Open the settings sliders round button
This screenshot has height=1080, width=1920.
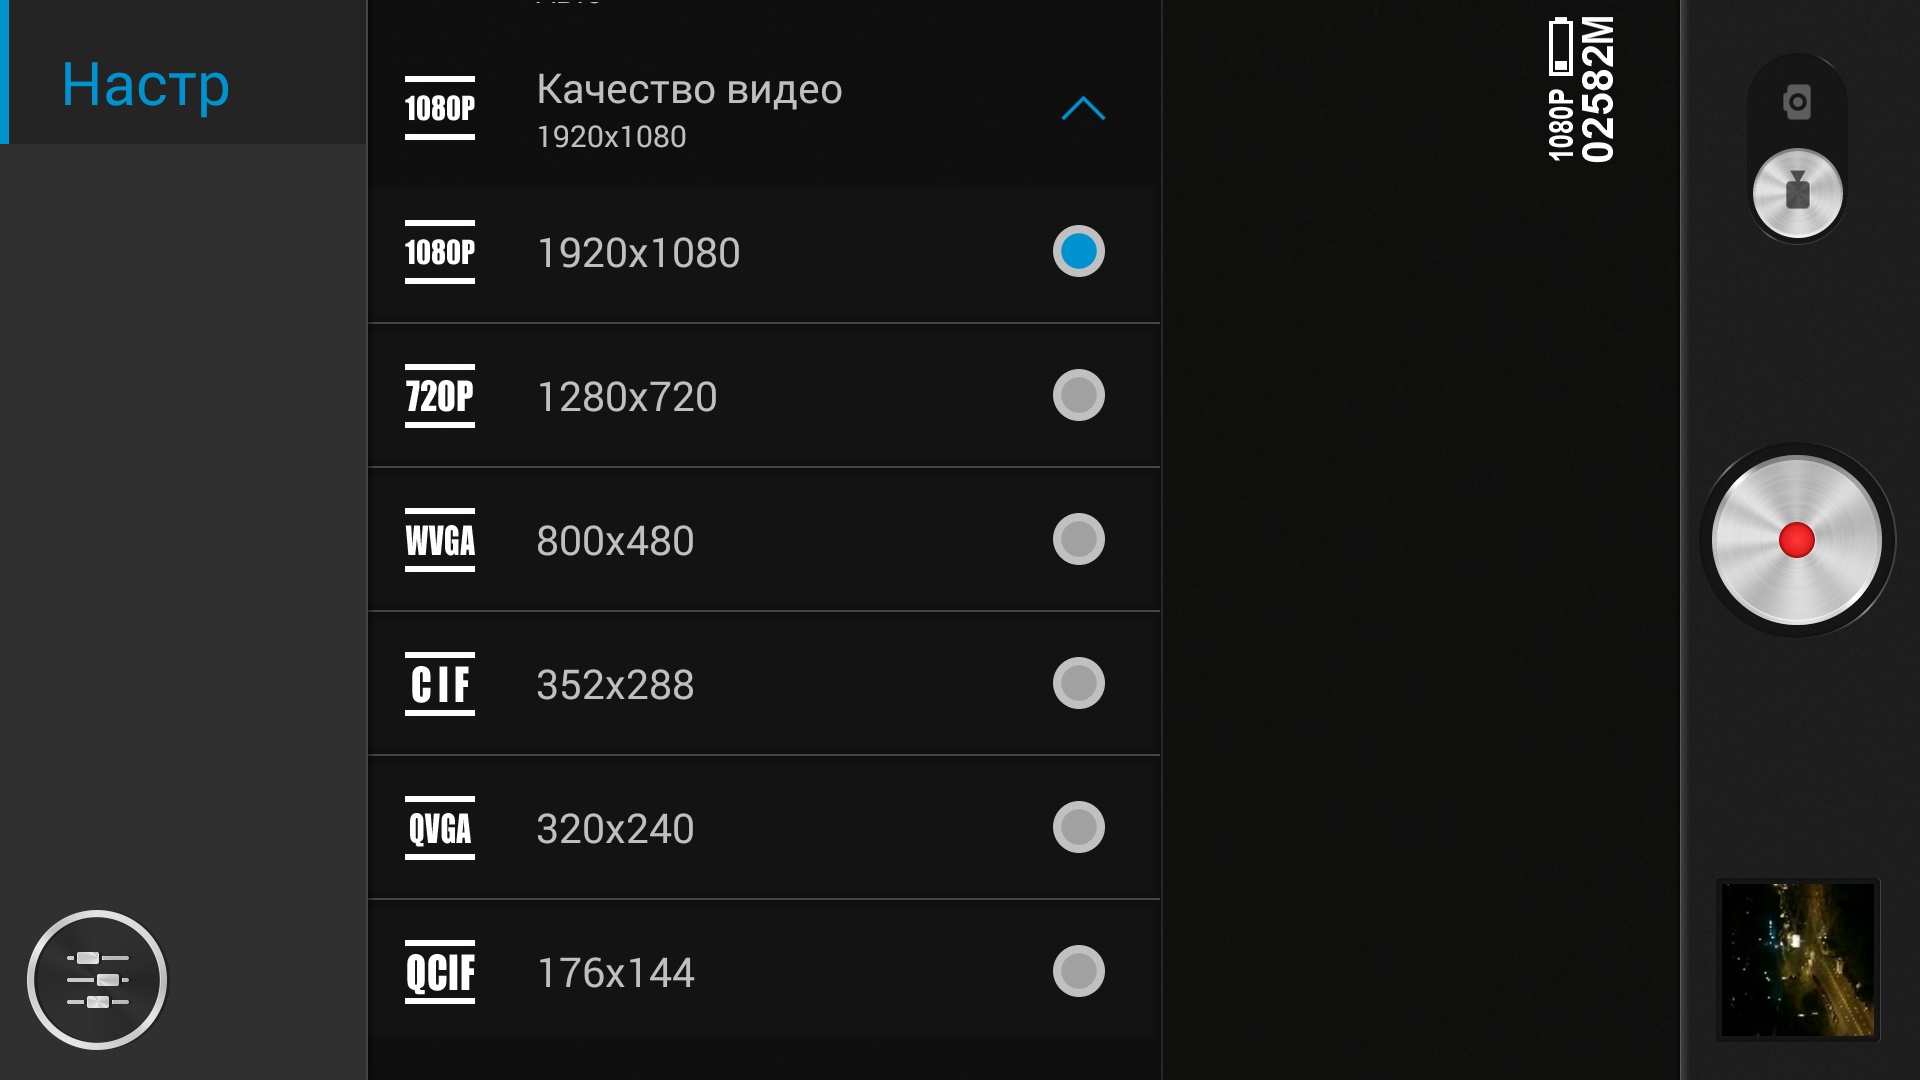(x=97, y=979)
